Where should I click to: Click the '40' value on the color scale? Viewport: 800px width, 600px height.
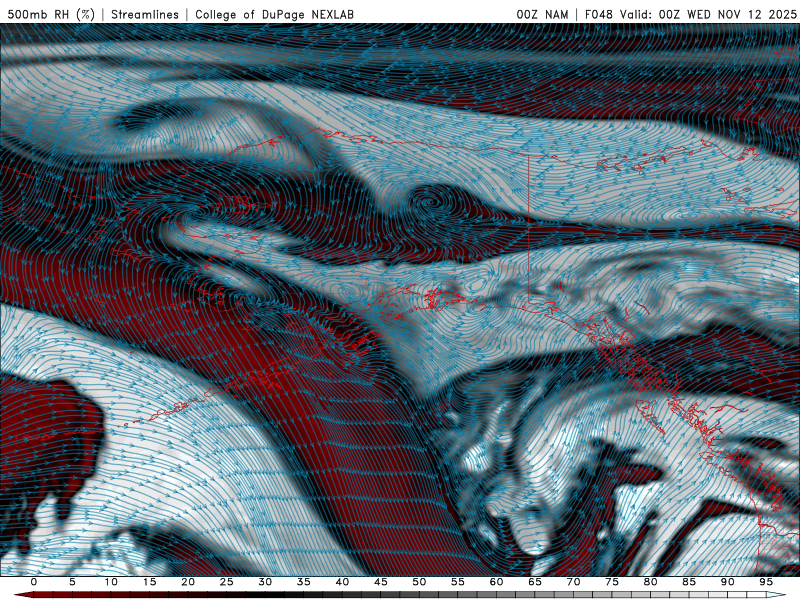click(x=342, y=582)
